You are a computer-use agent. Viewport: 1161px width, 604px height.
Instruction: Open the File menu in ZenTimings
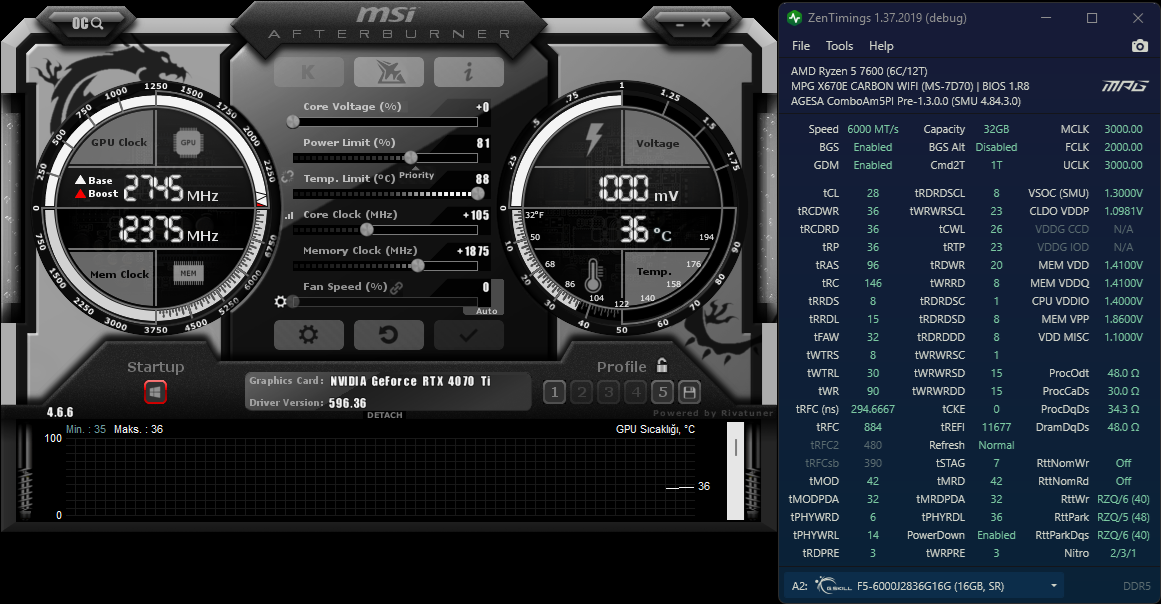[801, 46]
